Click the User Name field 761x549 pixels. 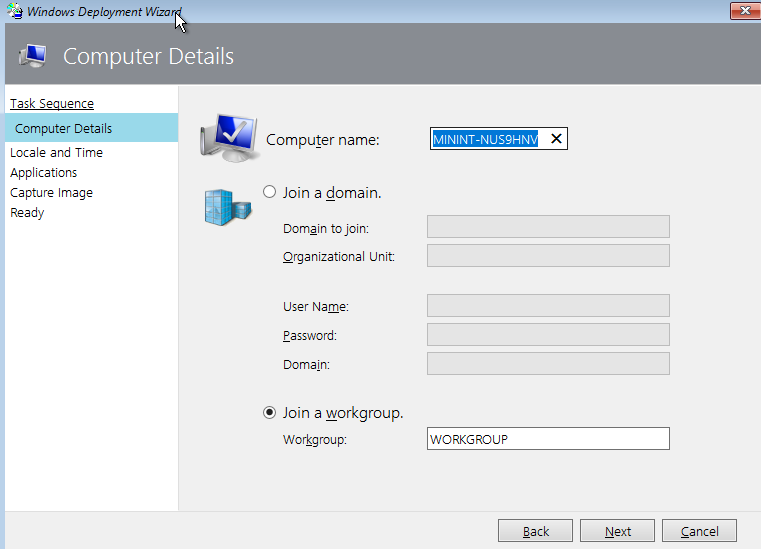548,306
